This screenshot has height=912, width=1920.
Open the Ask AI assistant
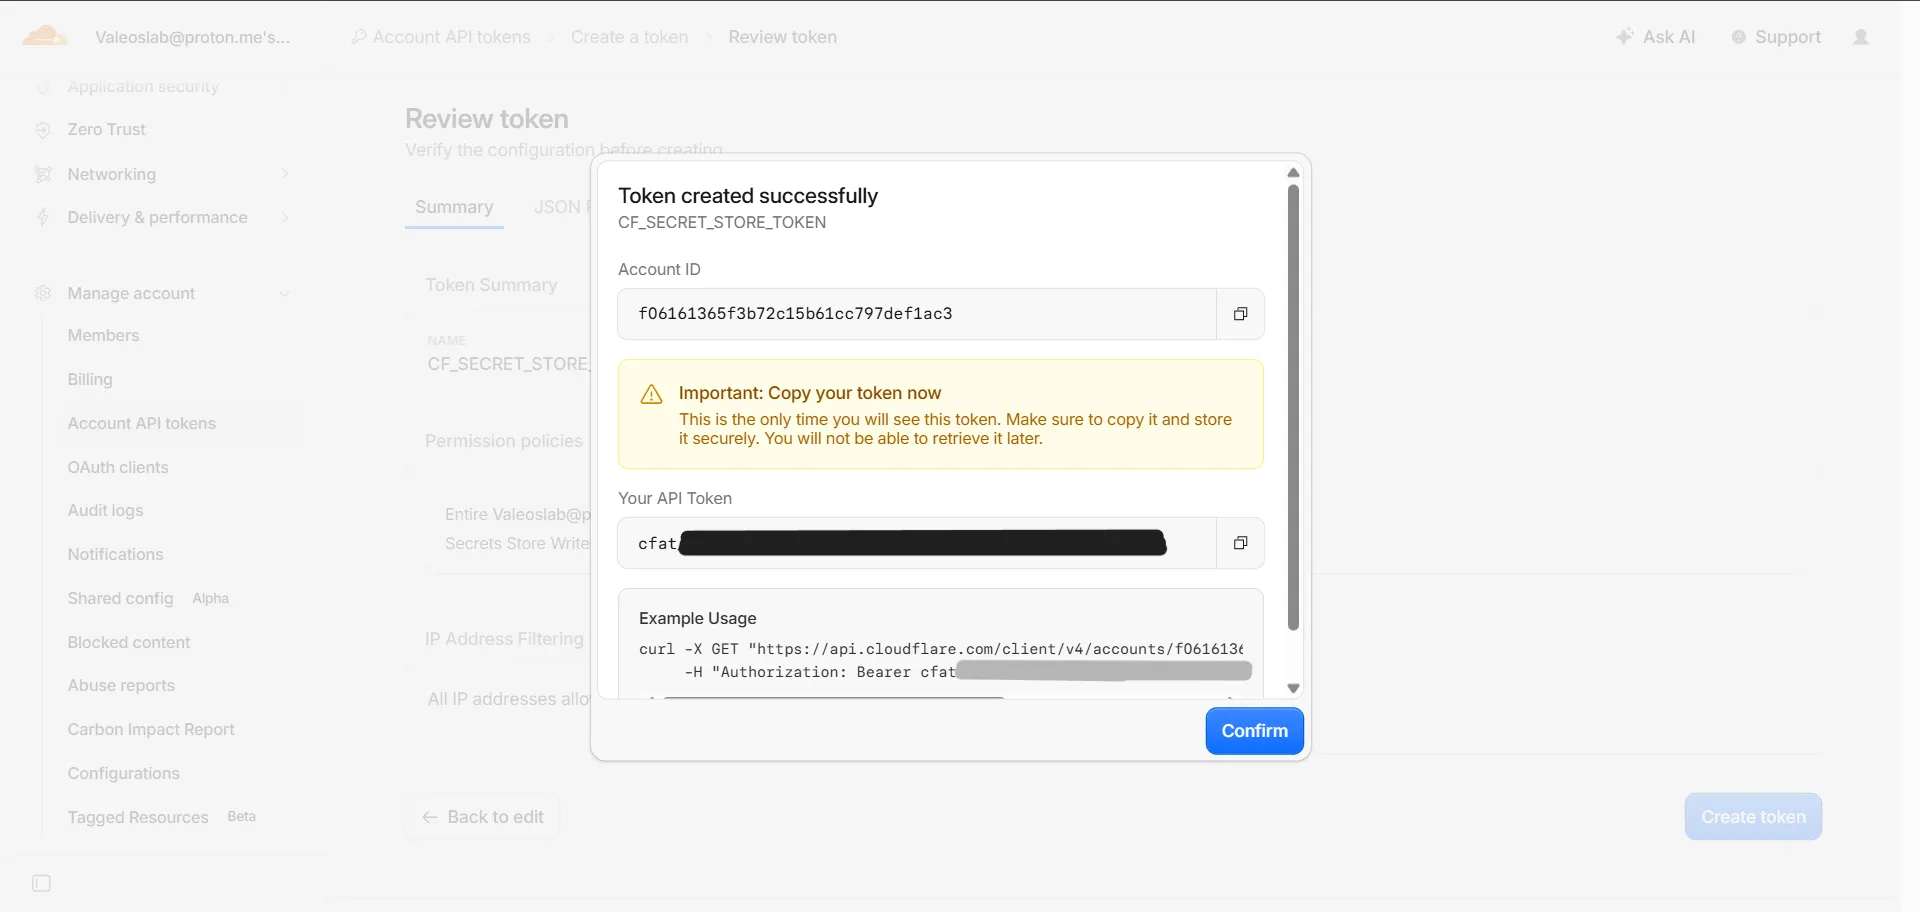(1656, 37)
